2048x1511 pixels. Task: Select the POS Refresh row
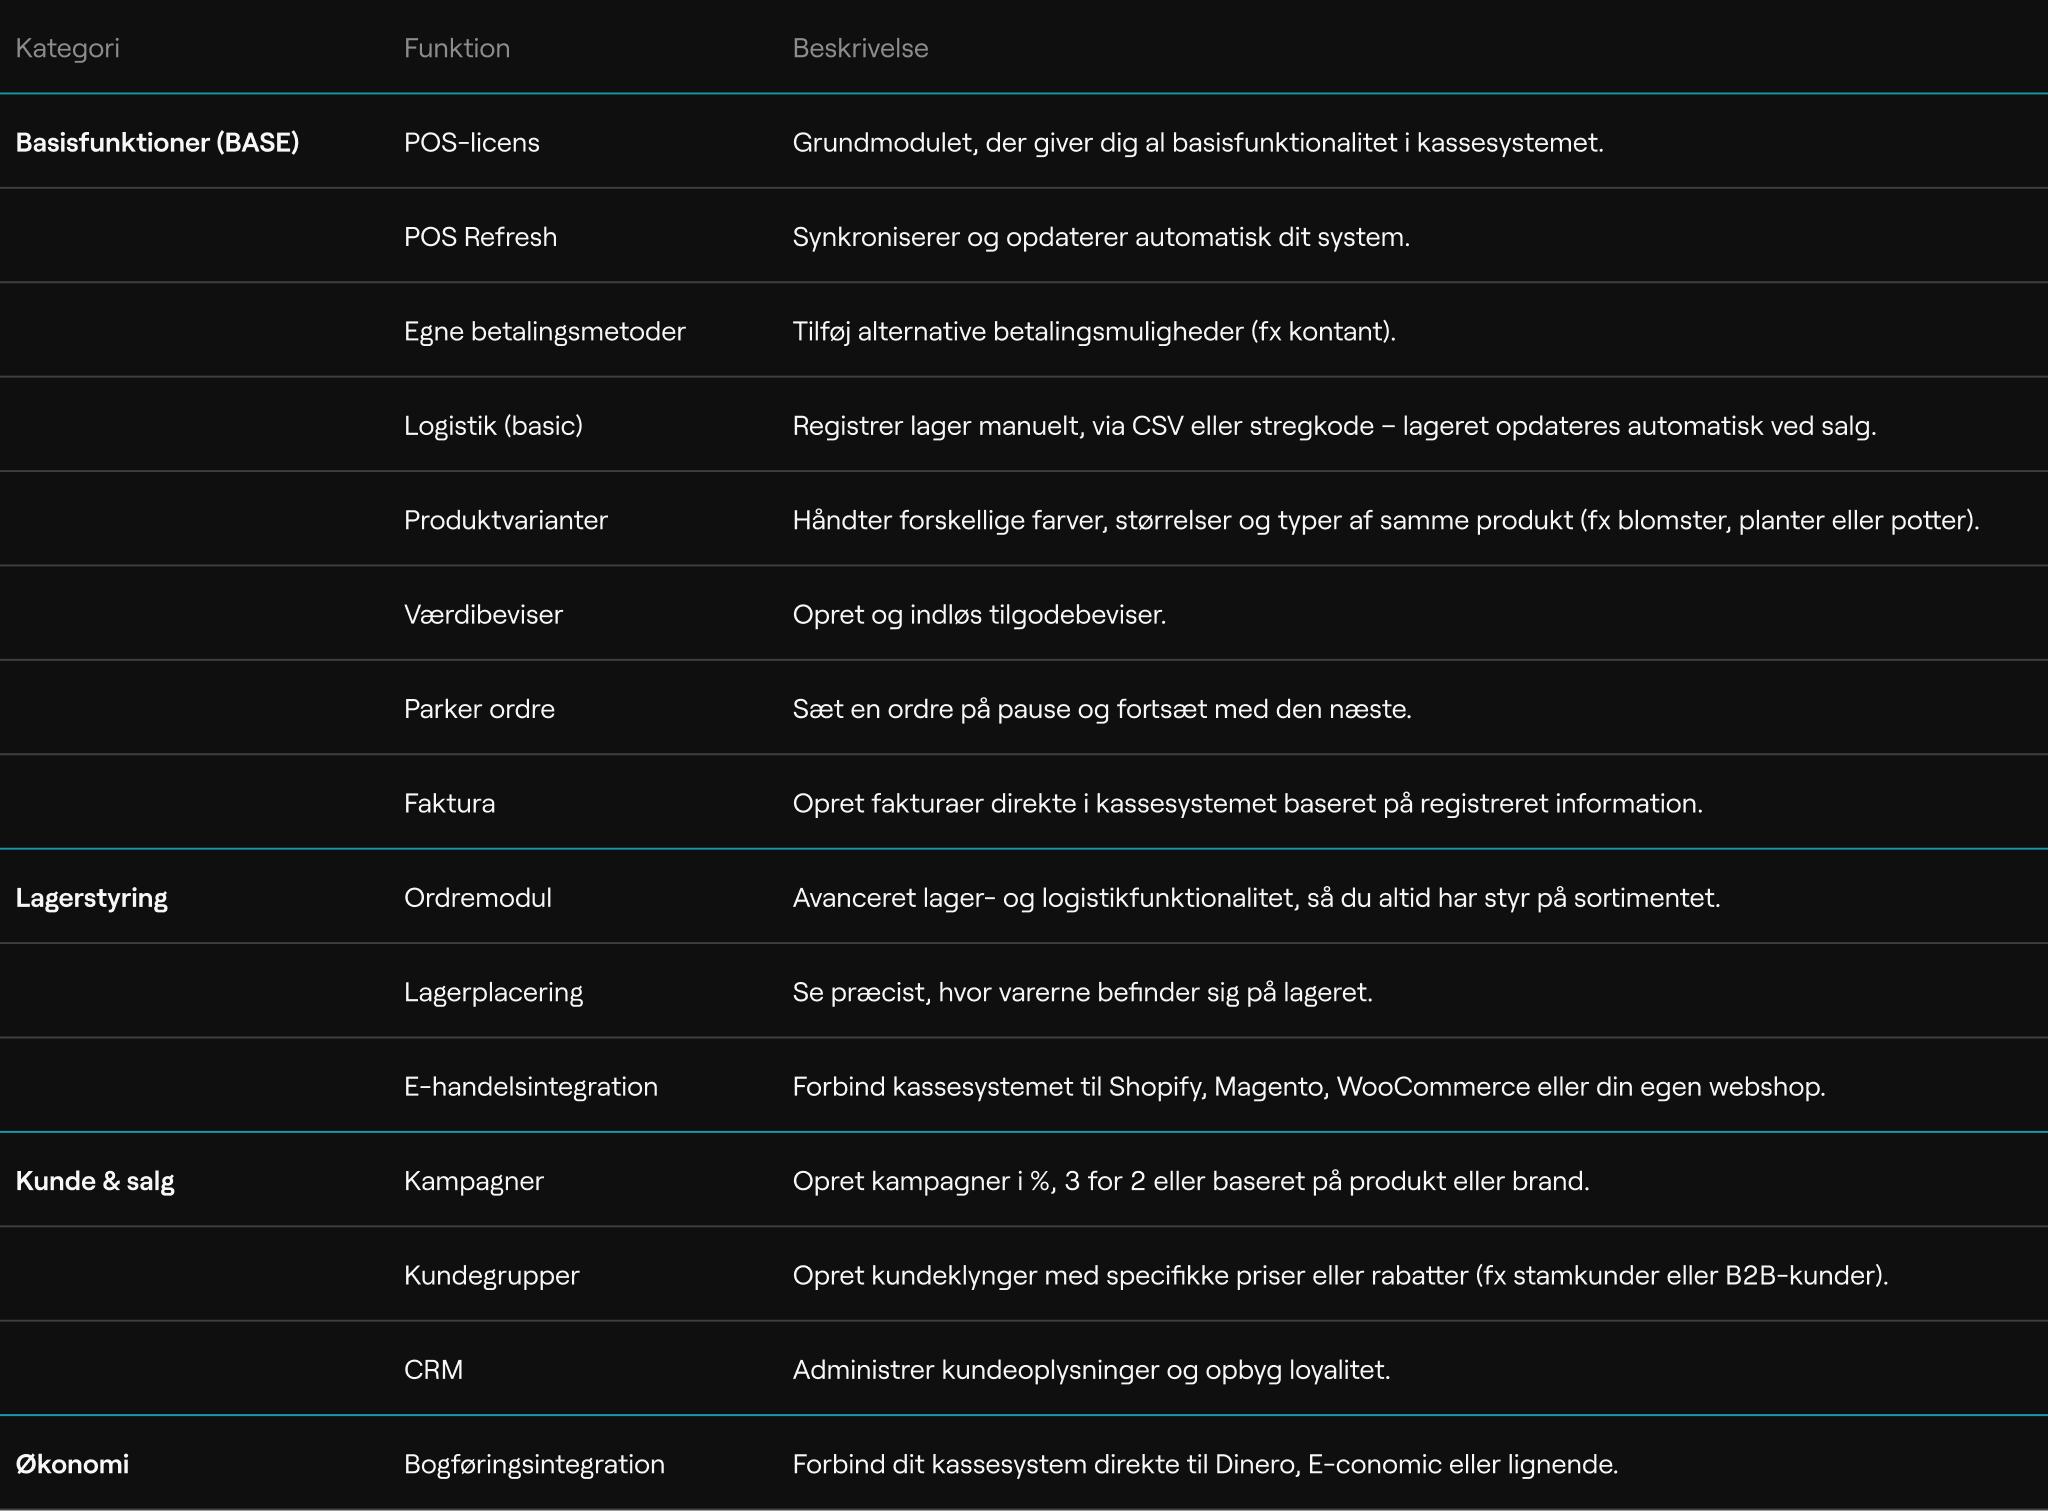480,237
